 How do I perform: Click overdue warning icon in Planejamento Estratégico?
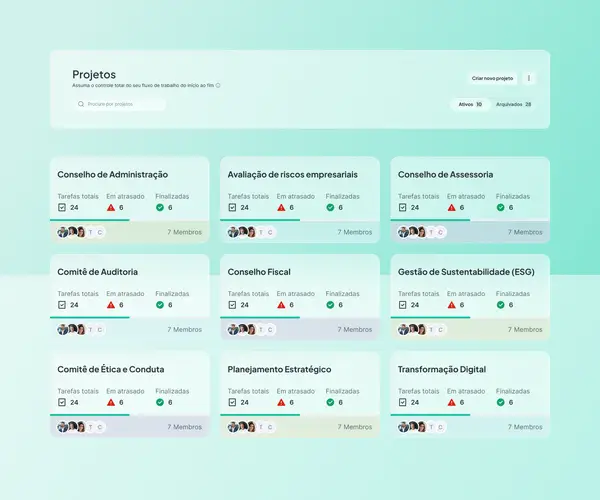[281, 402]
